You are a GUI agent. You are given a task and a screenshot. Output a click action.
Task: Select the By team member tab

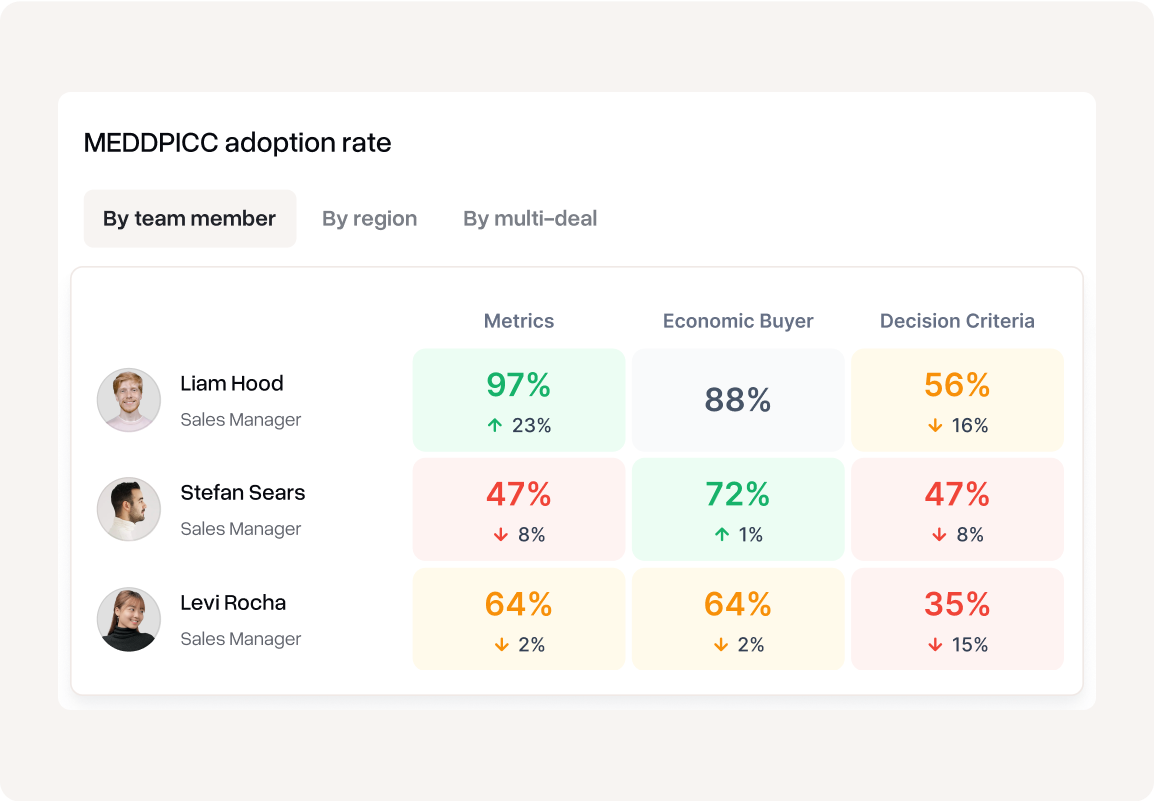(189, 218)
